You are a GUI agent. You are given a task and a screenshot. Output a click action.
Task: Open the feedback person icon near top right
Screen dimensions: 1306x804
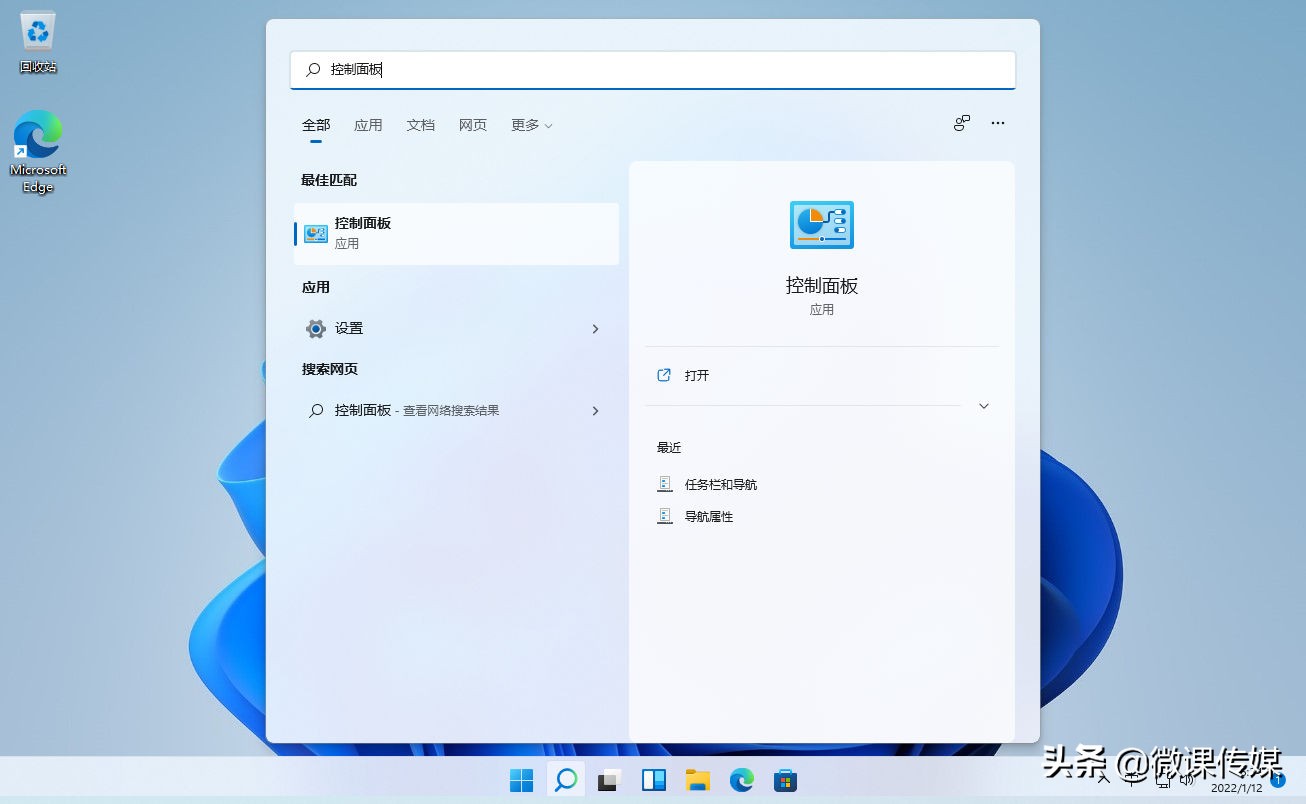point(961,123)
